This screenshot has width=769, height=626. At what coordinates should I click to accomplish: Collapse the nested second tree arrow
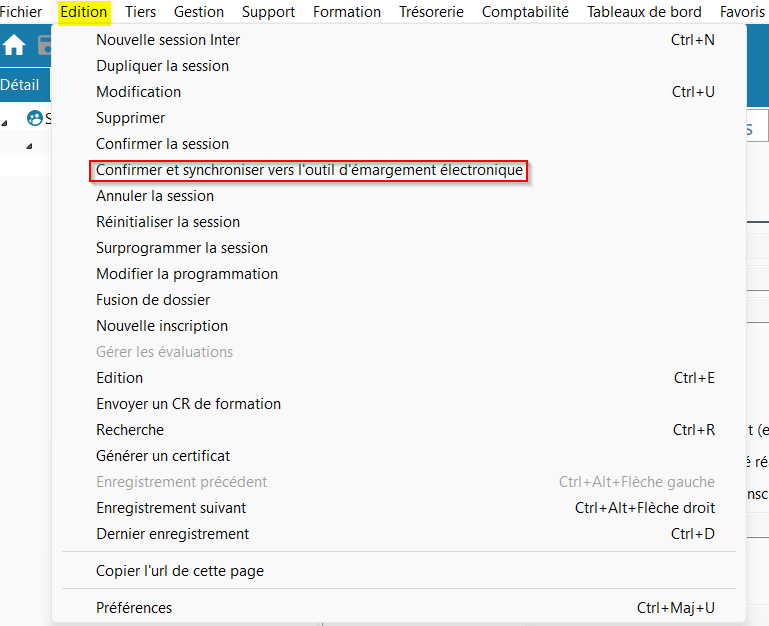[x=28, y=146]
